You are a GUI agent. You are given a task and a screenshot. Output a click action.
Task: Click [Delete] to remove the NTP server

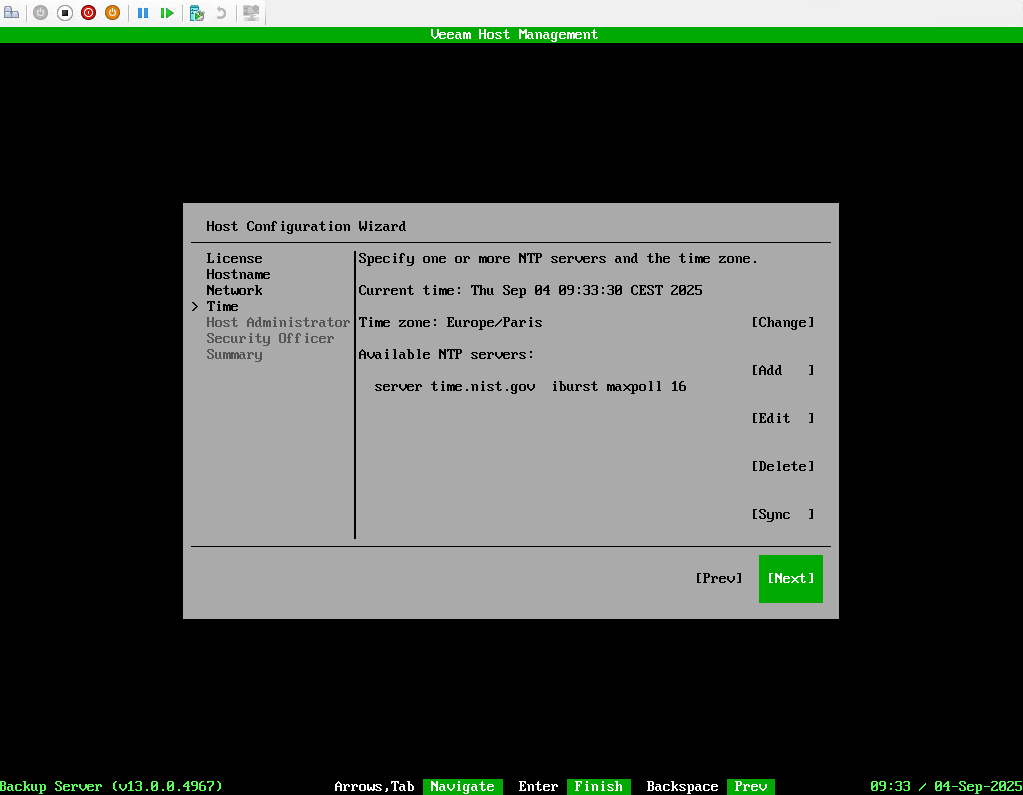coord(782,466)
